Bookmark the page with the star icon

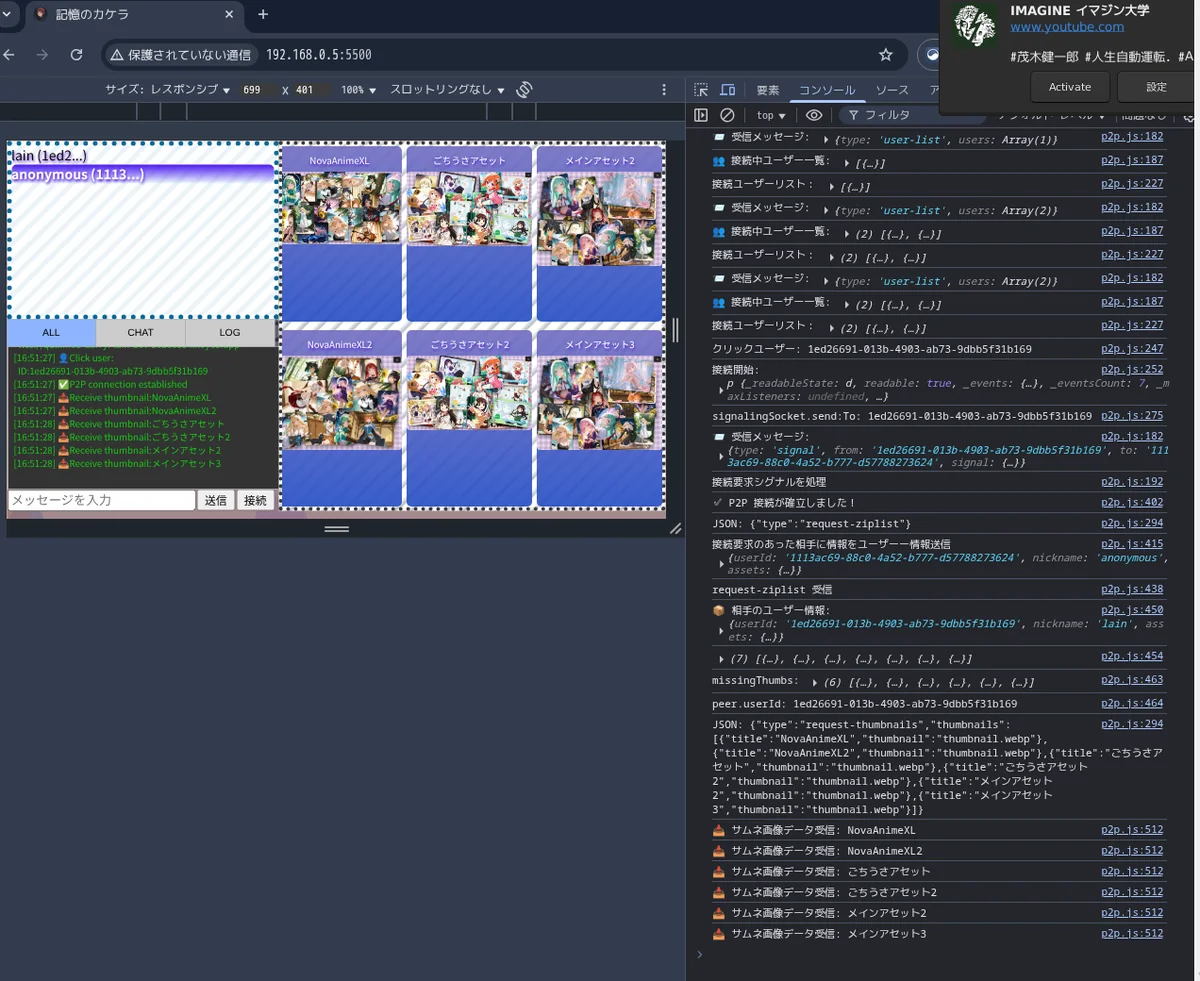click(885, 55)
